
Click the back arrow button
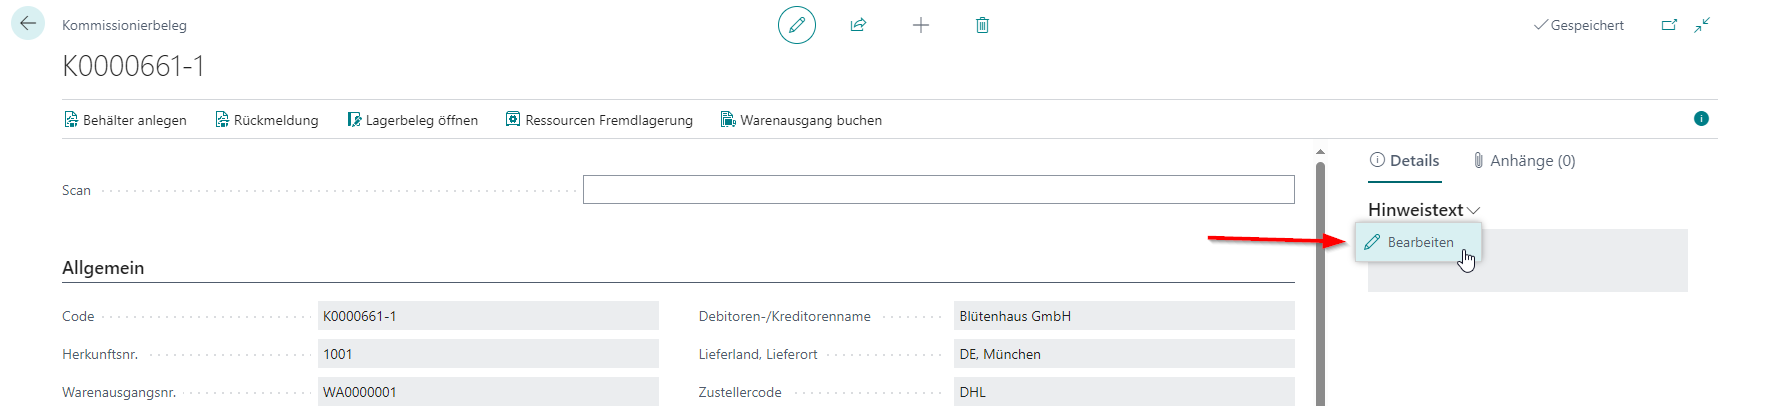point(28,24)
